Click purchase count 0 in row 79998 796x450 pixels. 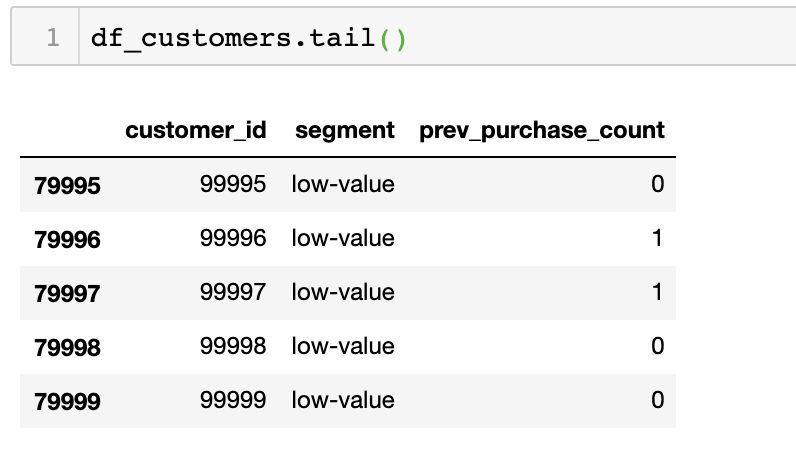(657, 346)
